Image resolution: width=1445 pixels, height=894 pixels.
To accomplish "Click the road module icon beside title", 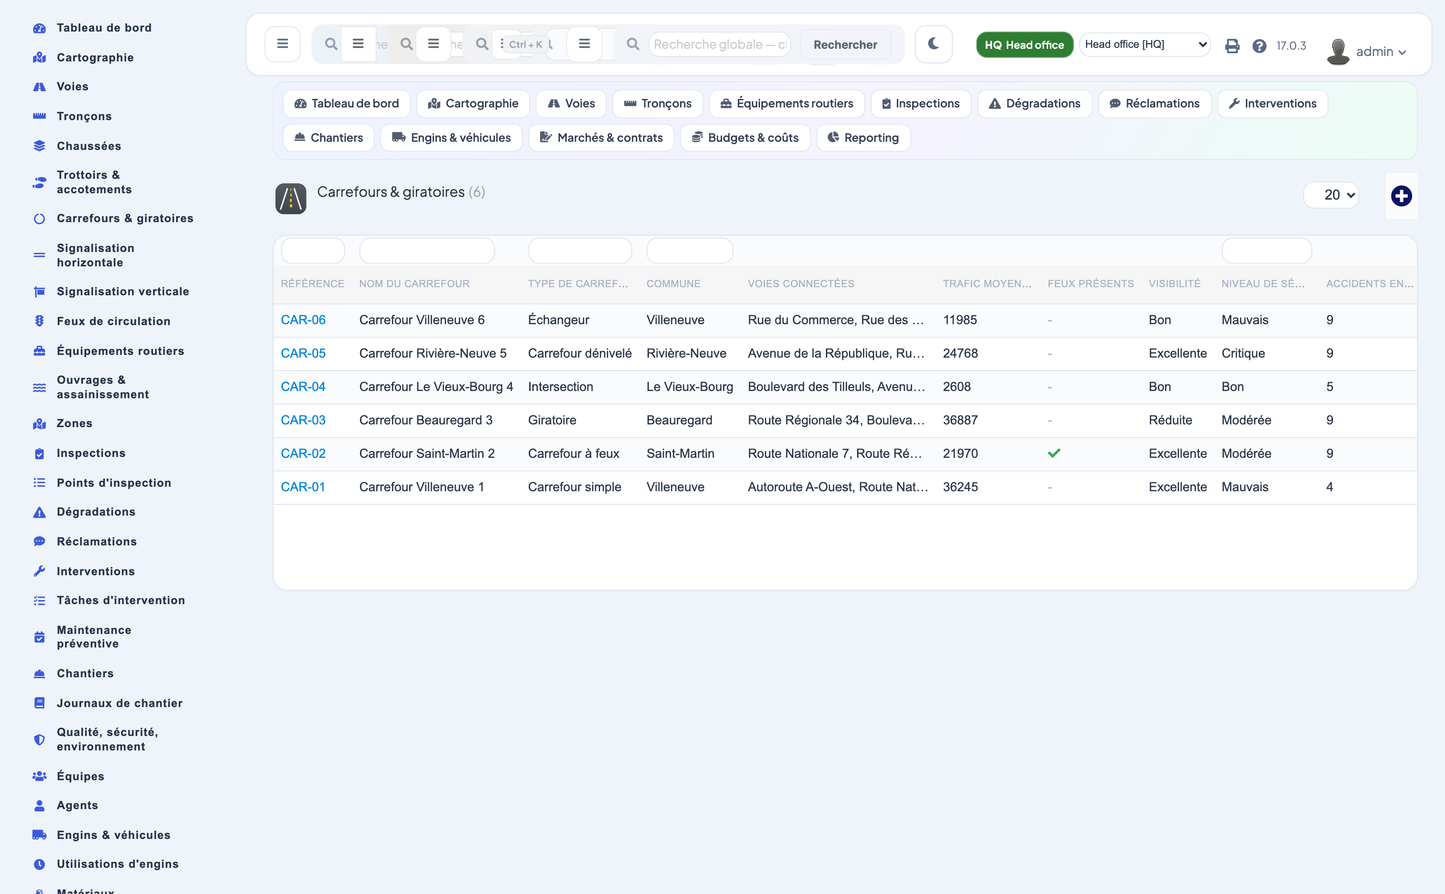I will (x=291, y=199).
